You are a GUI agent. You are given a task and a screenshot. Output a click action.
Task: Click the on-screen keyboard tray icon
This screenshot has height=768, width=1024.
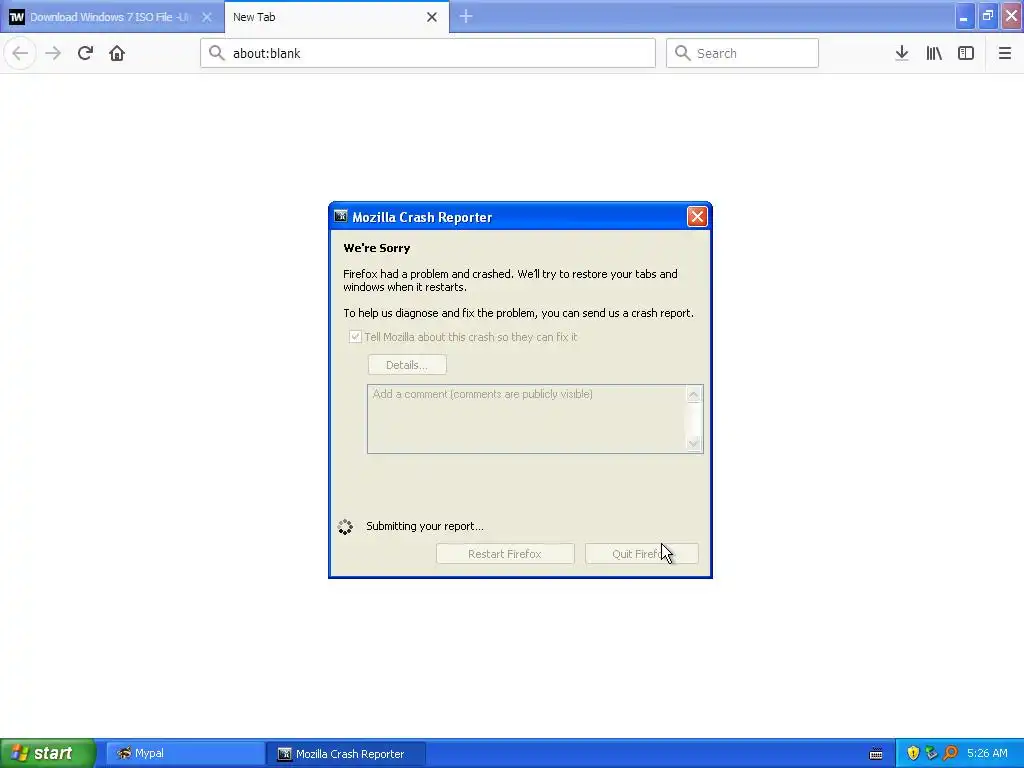coord(876,754)
